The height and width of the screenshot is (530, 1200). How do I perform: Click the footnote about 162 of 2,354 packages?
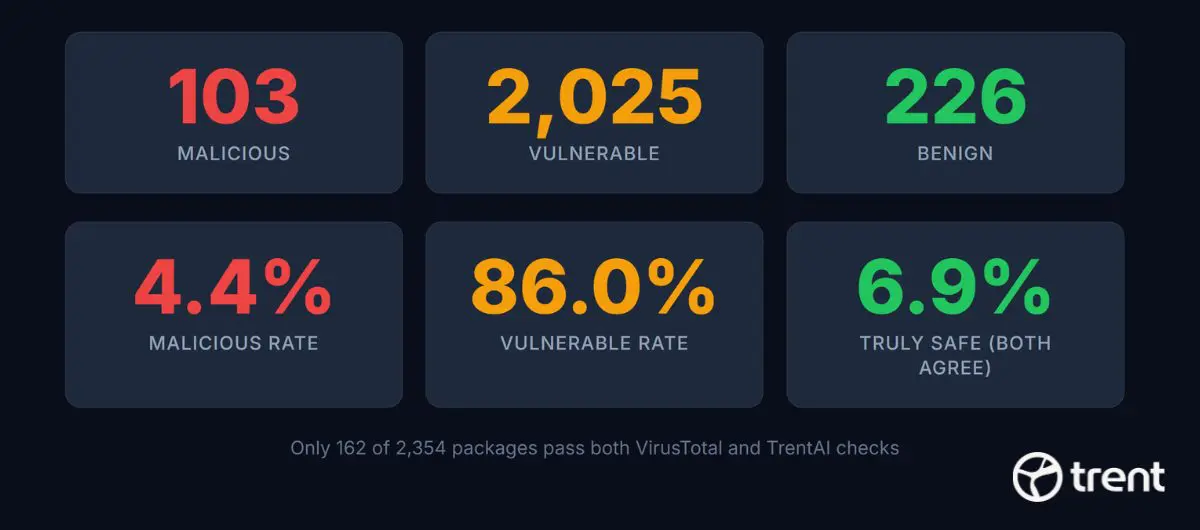(594, 449)
